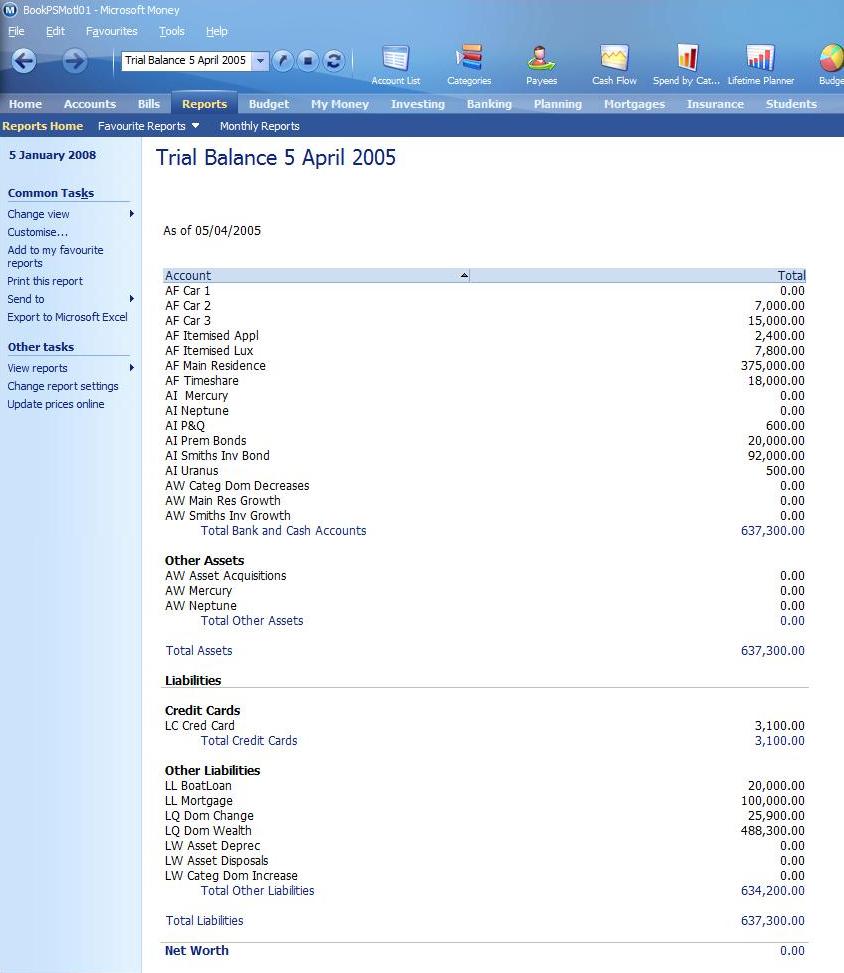Click Total Bank and Cash Accounts row
This screenshot has width=844, height=973.
(485, 531)
